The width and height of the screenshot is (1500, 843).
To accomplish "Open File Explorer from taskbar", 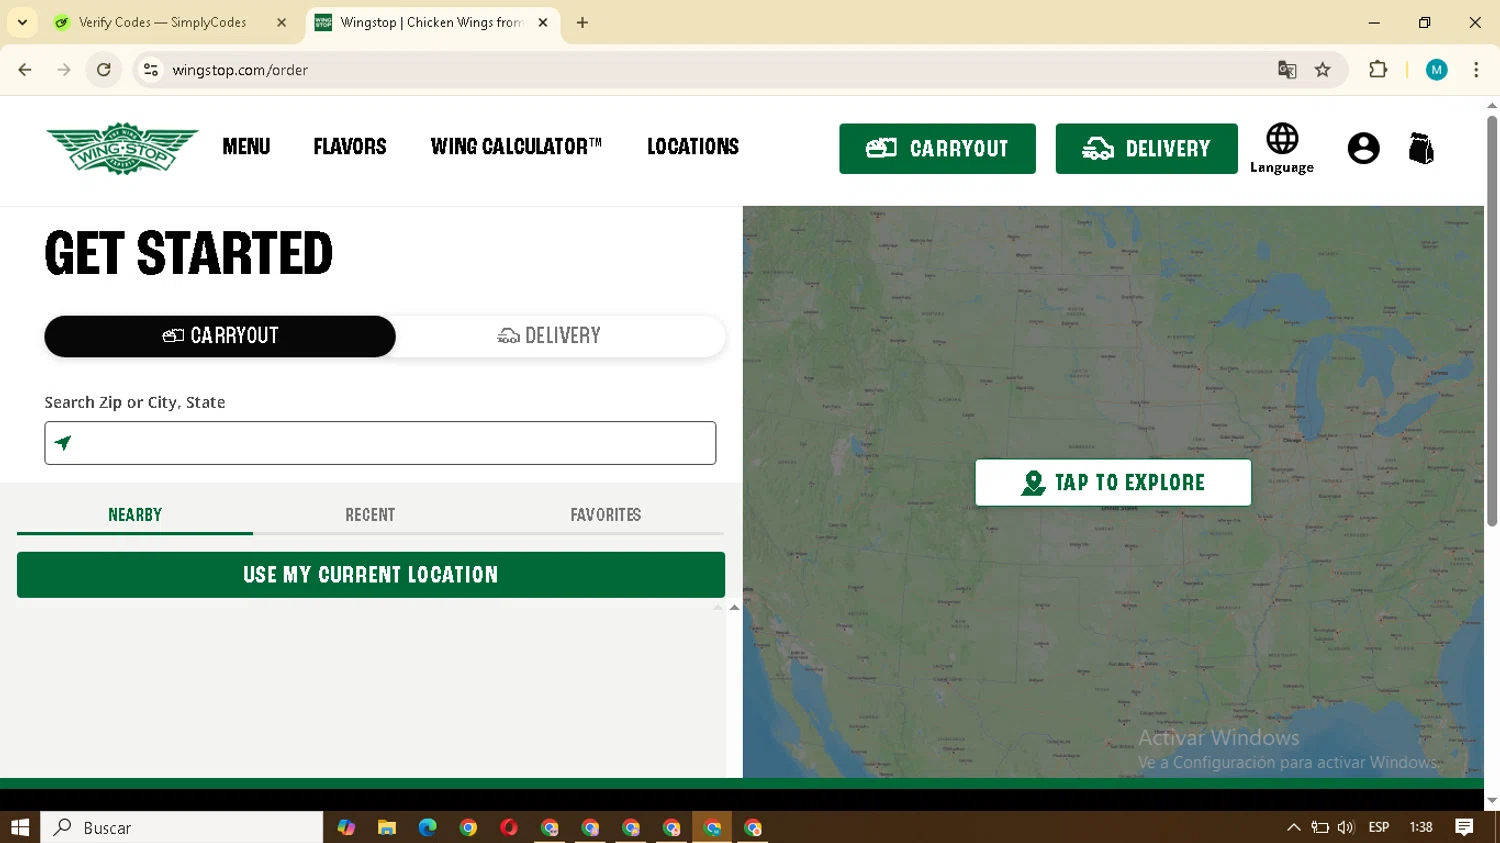I will [387, 827].
